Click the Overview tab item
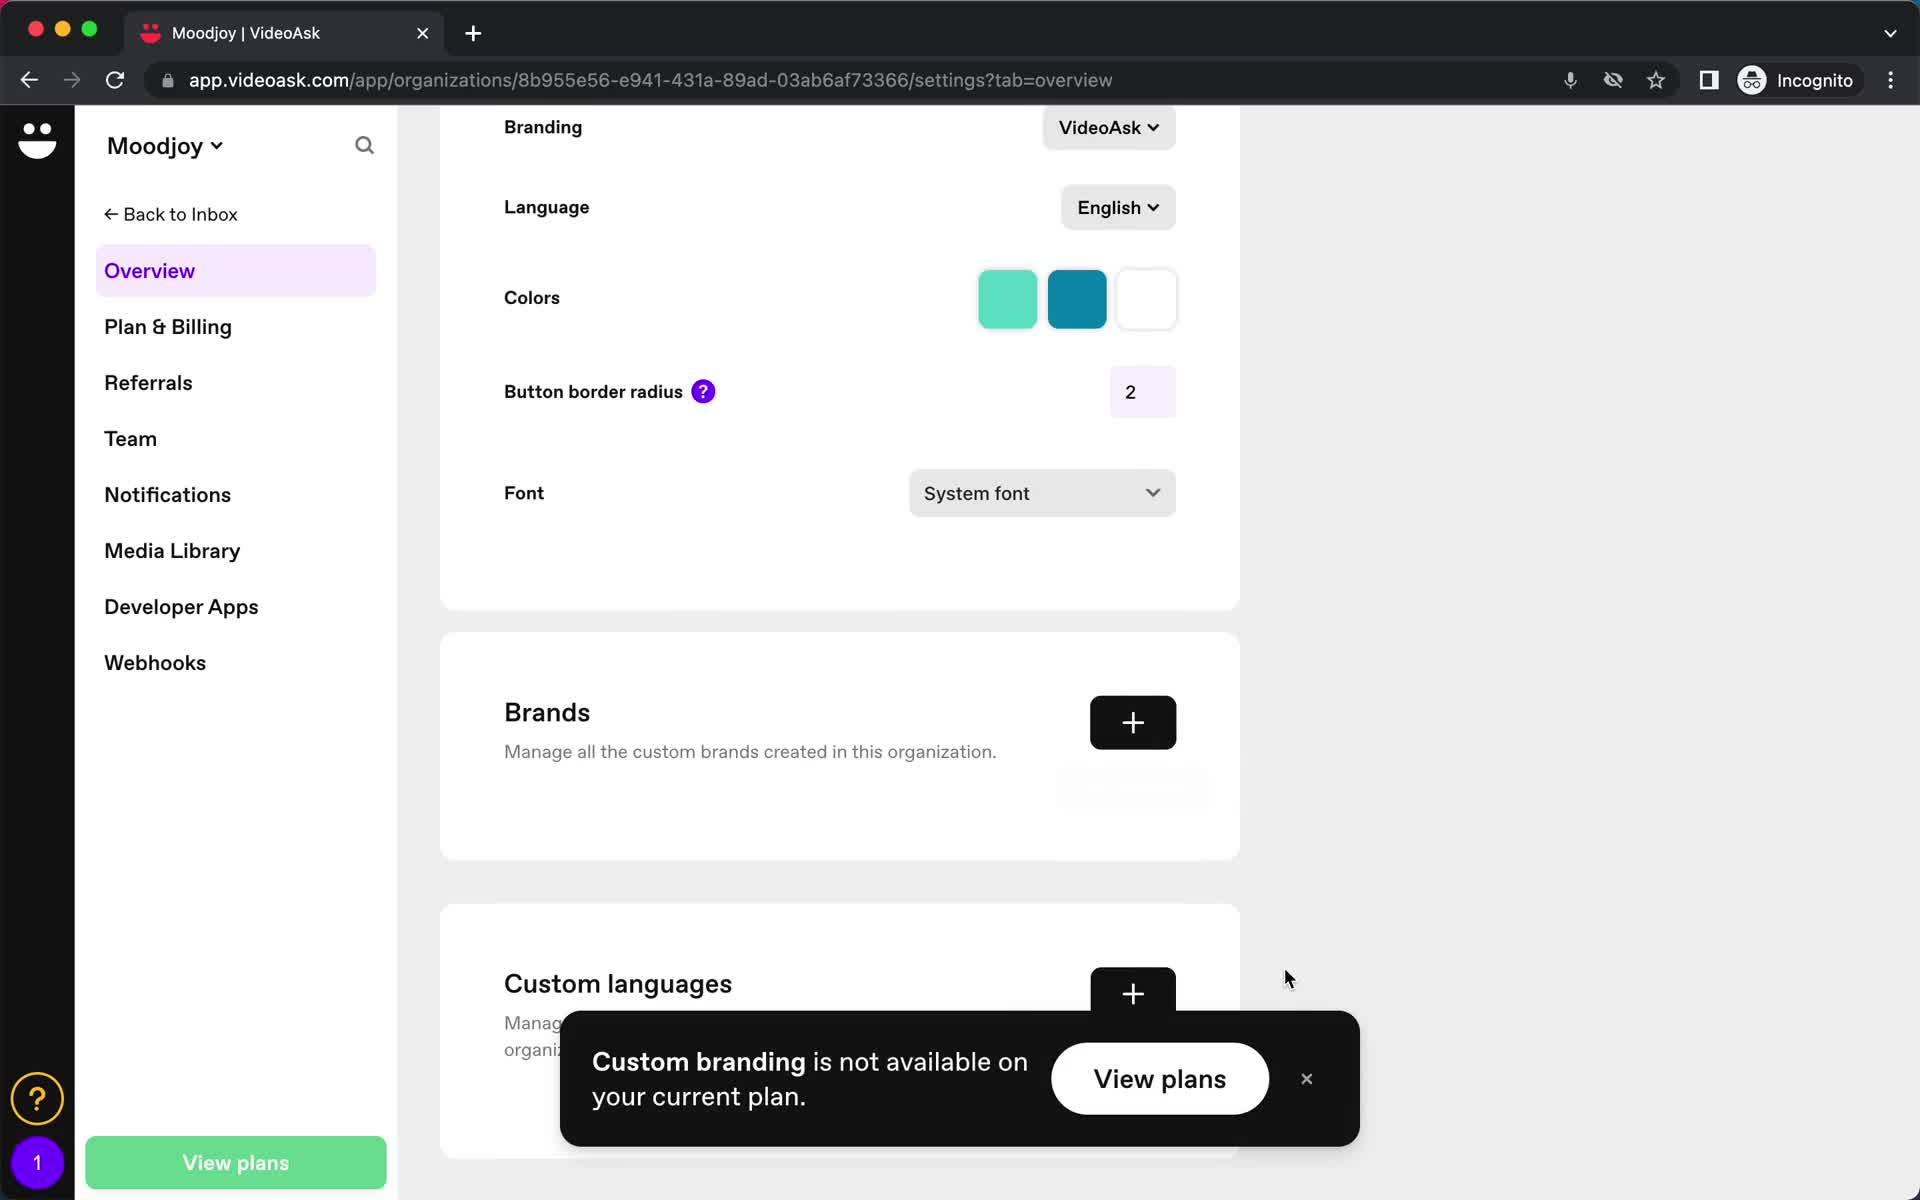1920x1200 pixels. coord(149,270)
